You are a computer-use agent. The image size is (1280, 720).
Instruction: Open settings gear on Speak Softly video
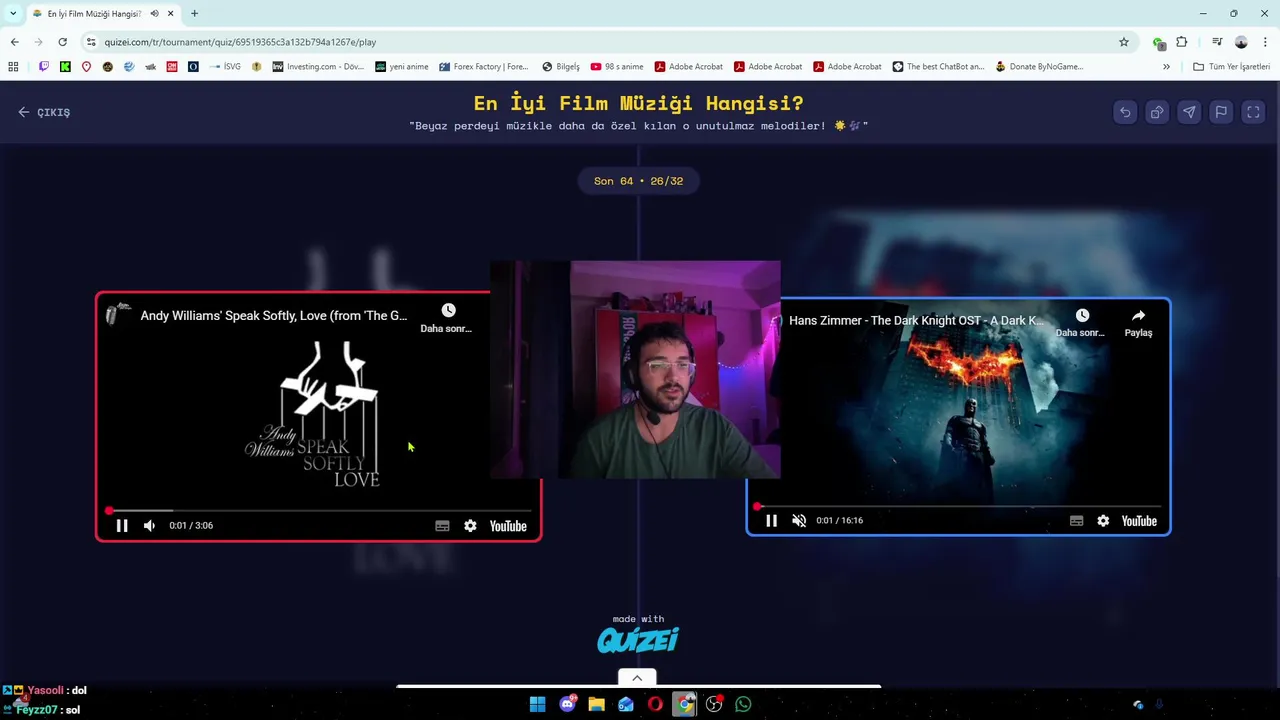[470, 526]
